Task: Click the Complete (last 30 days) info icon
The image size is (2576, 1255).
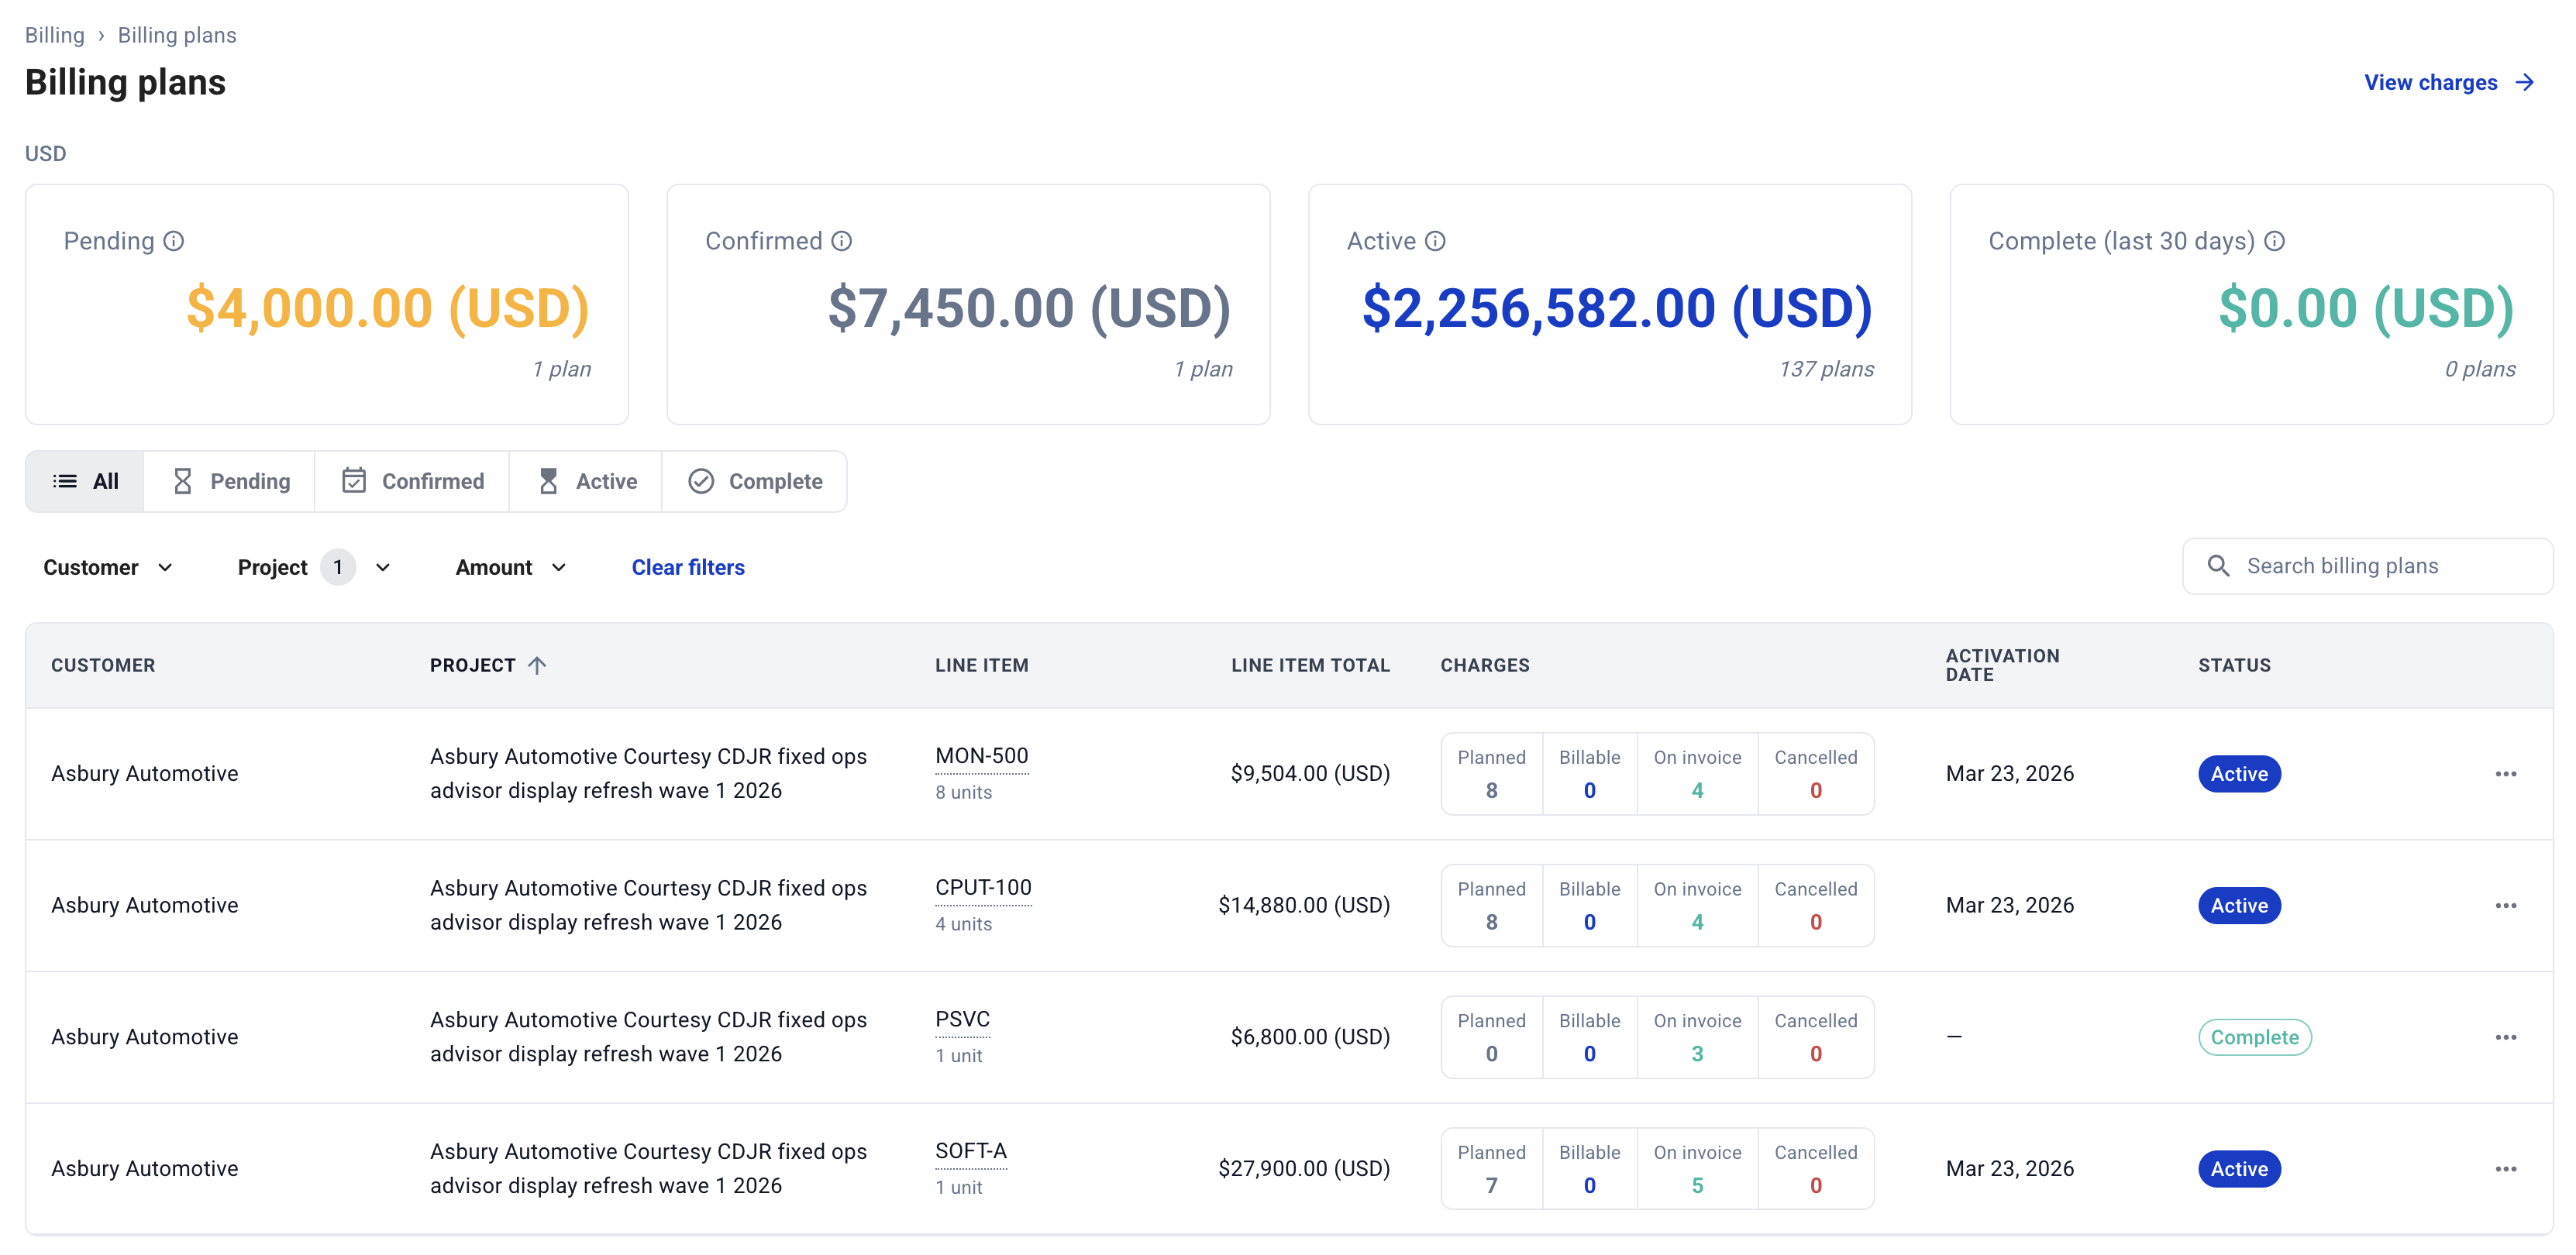Action: coord(2275,241)
